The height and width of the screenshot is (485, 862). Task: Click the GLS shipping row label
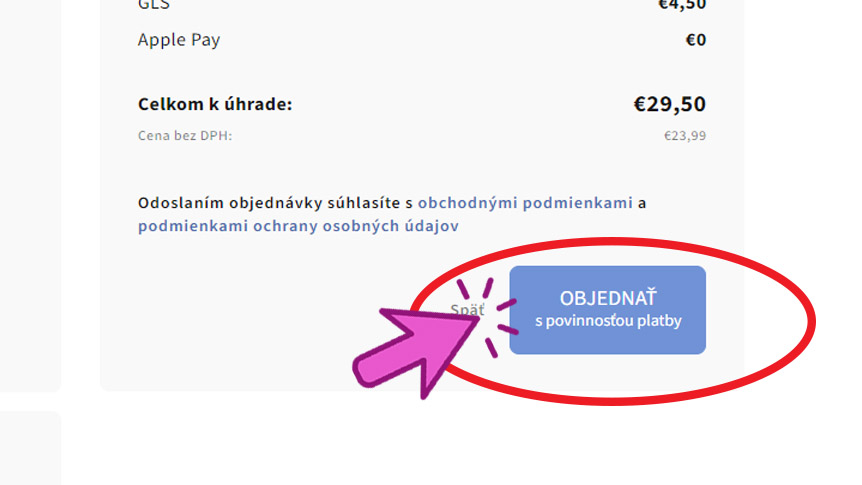153,5
